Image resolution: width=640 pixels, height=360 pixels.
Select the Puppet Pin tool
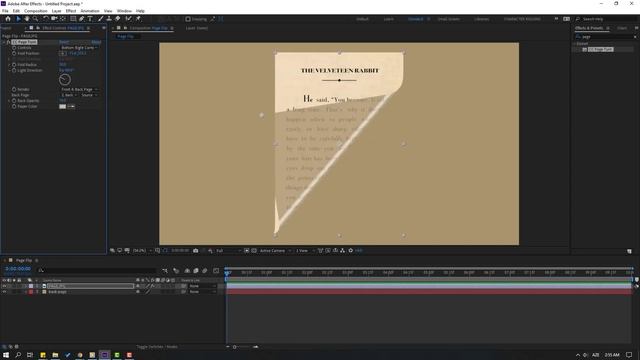point(138,19)
